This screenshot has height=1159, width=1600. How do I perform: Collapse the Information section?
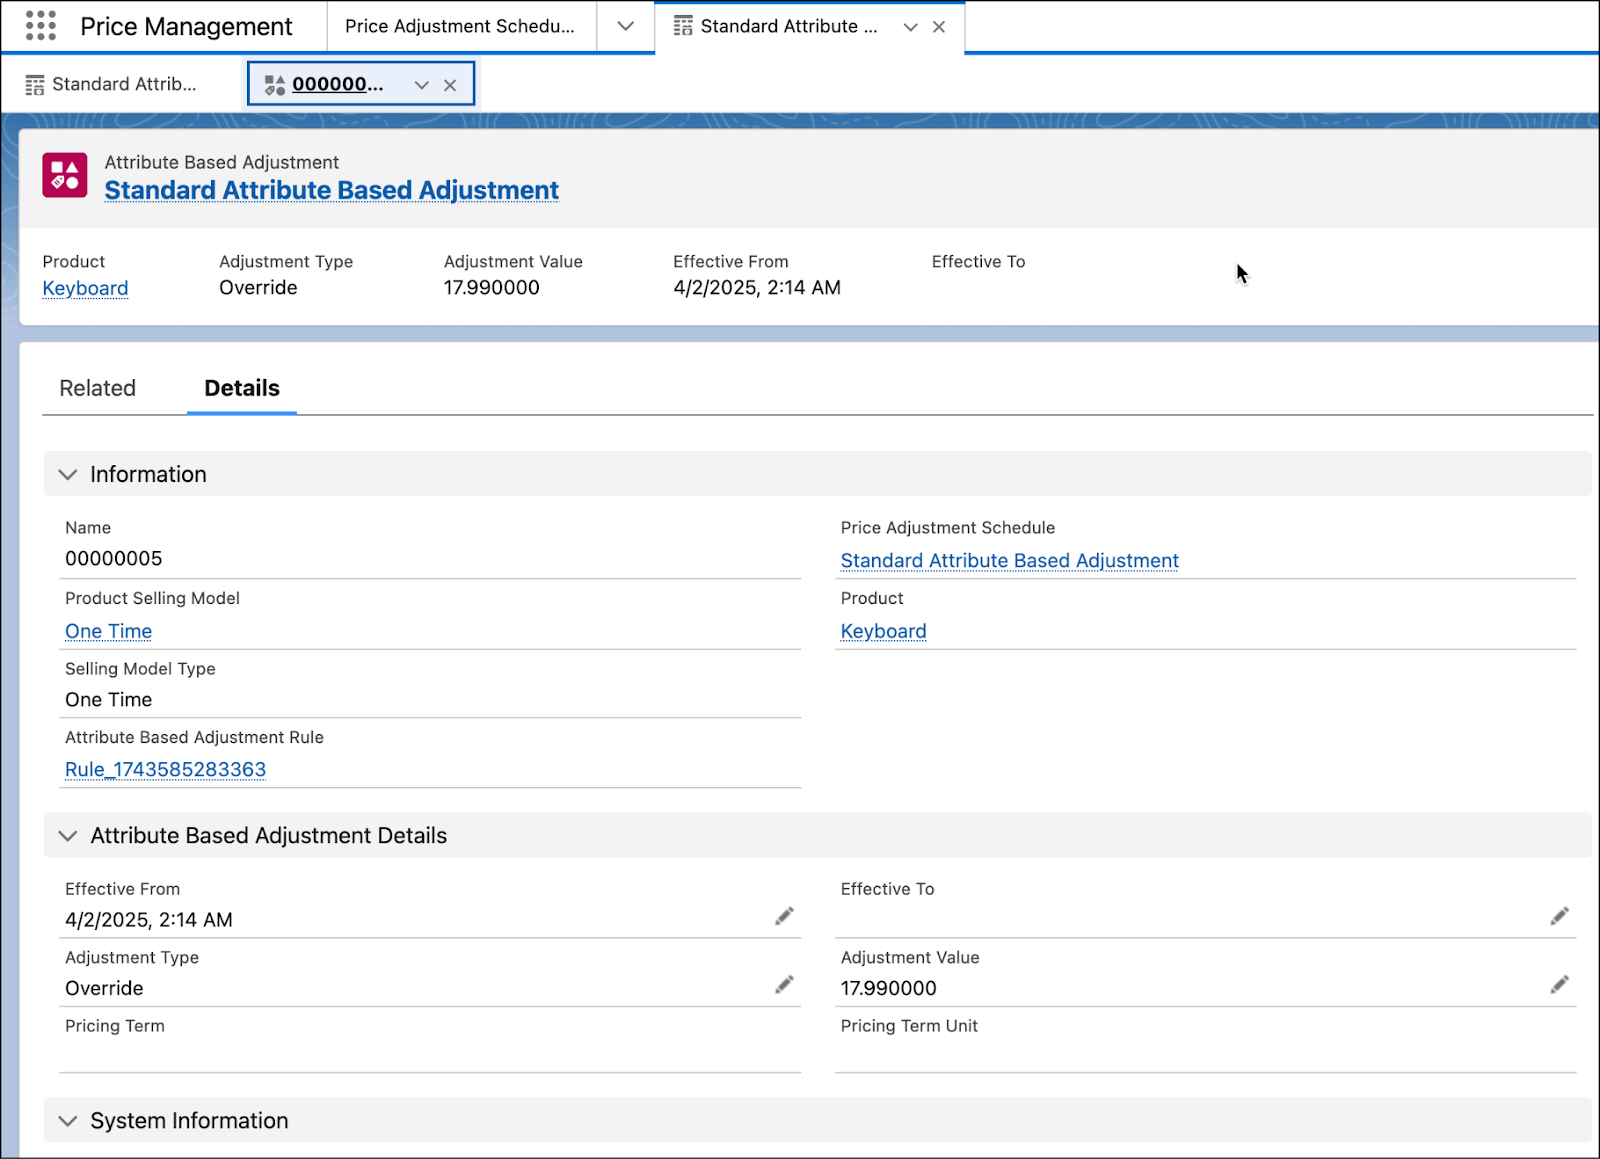68,474
